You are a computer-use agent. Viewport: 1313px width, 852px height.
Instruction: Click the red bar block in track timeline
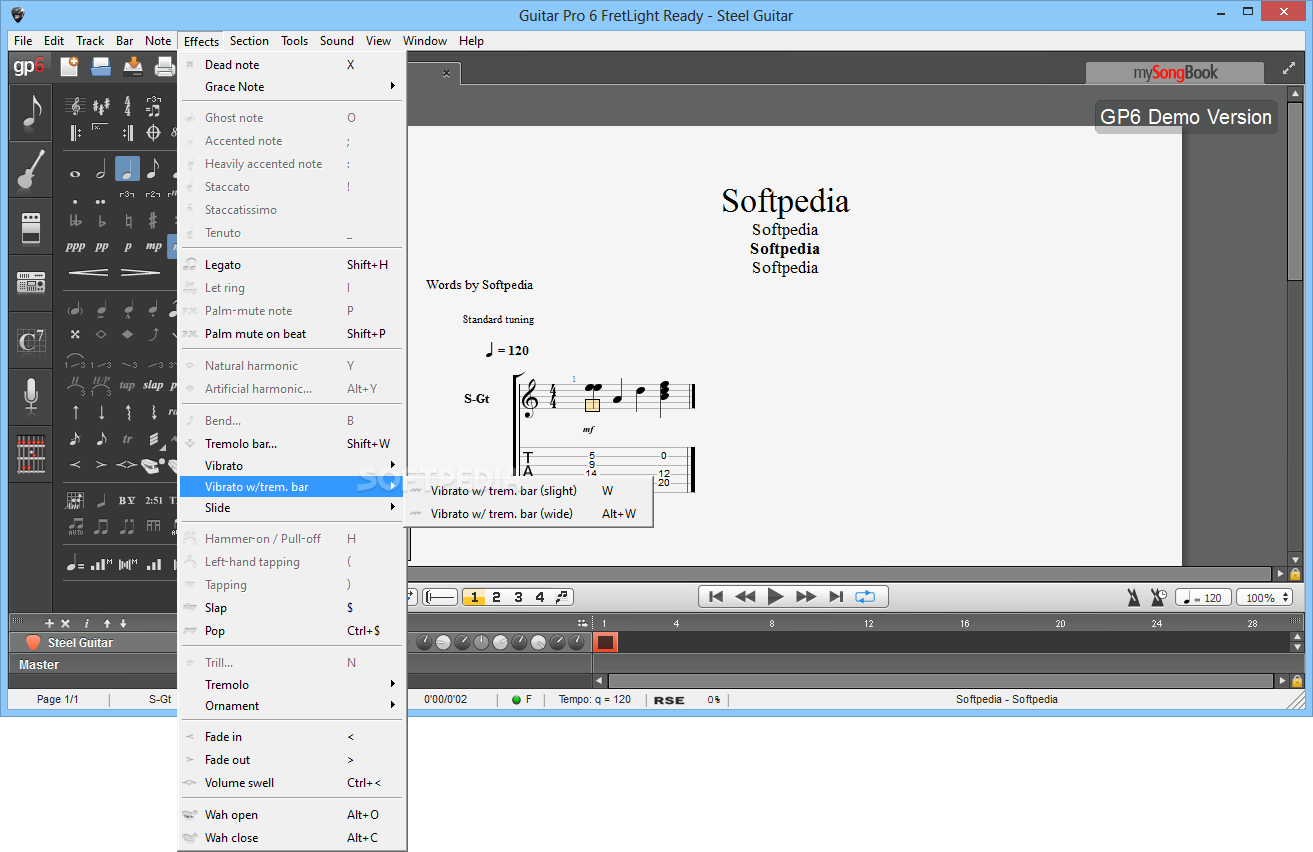point(606,643)
